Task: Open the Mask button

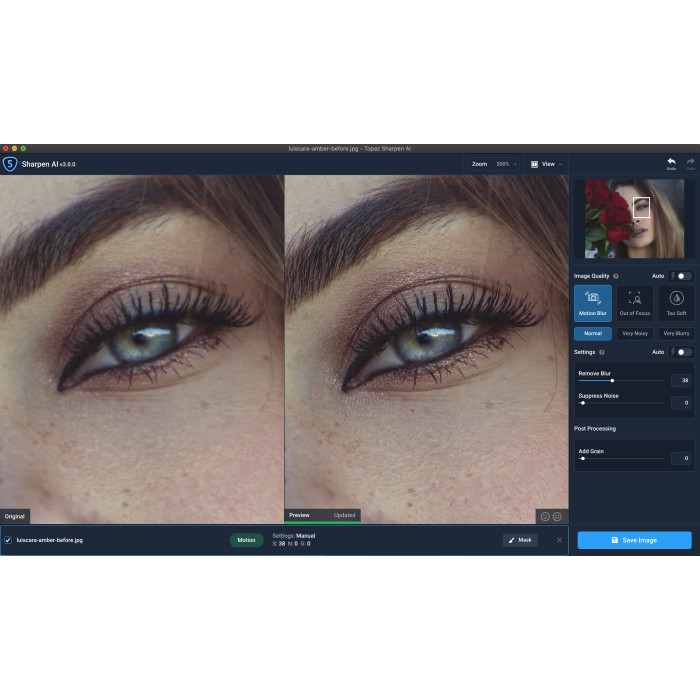Action: pyautogui.click(x=520, y=540)
